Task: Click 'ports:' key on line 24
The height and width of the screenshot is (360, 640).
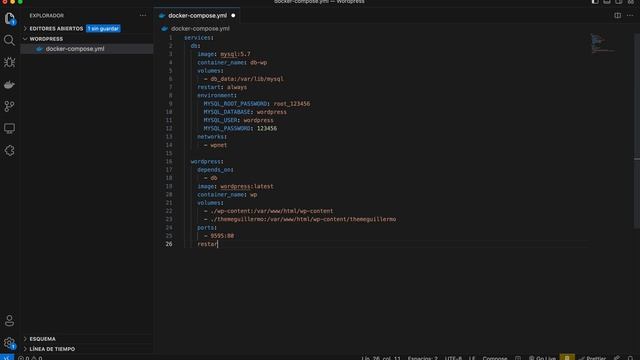Action: 207,227
